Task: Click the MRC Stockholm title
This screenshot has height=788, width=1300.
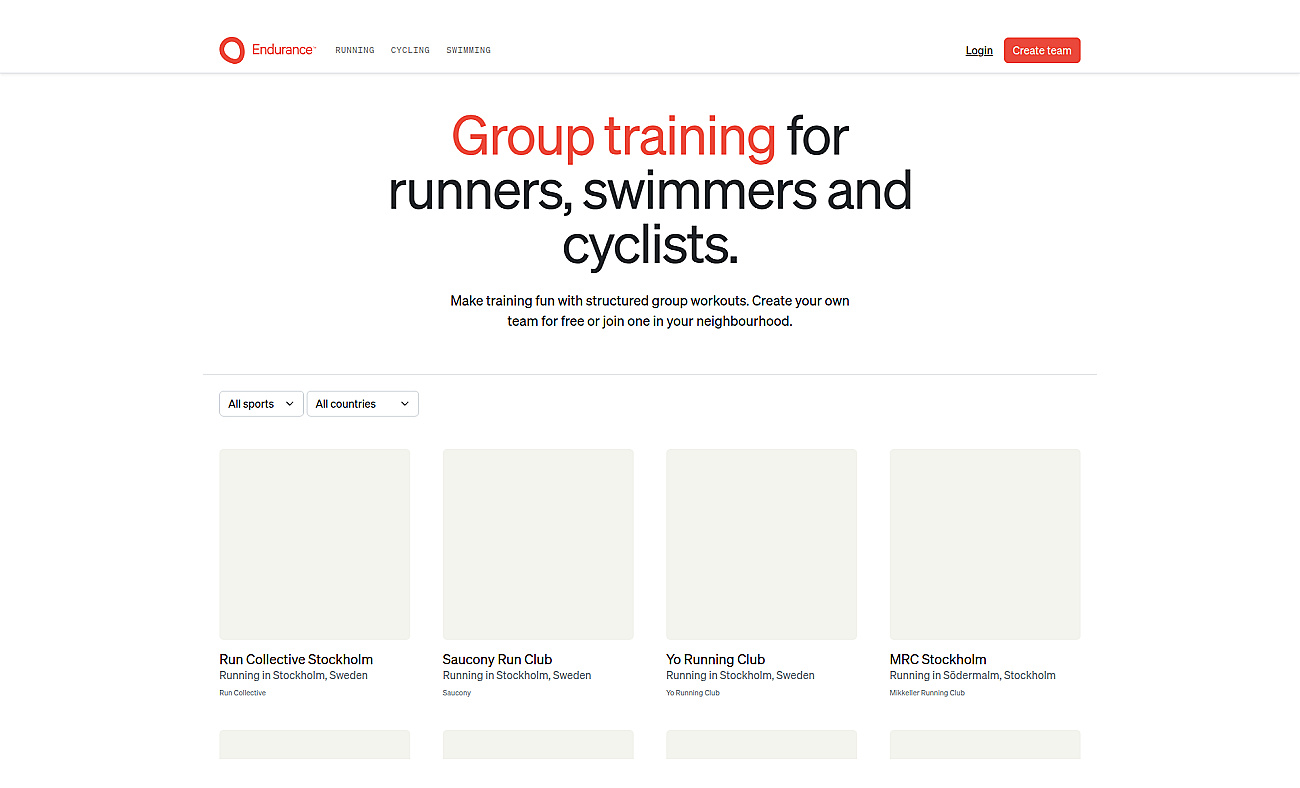Action: (x=938, y=659)
